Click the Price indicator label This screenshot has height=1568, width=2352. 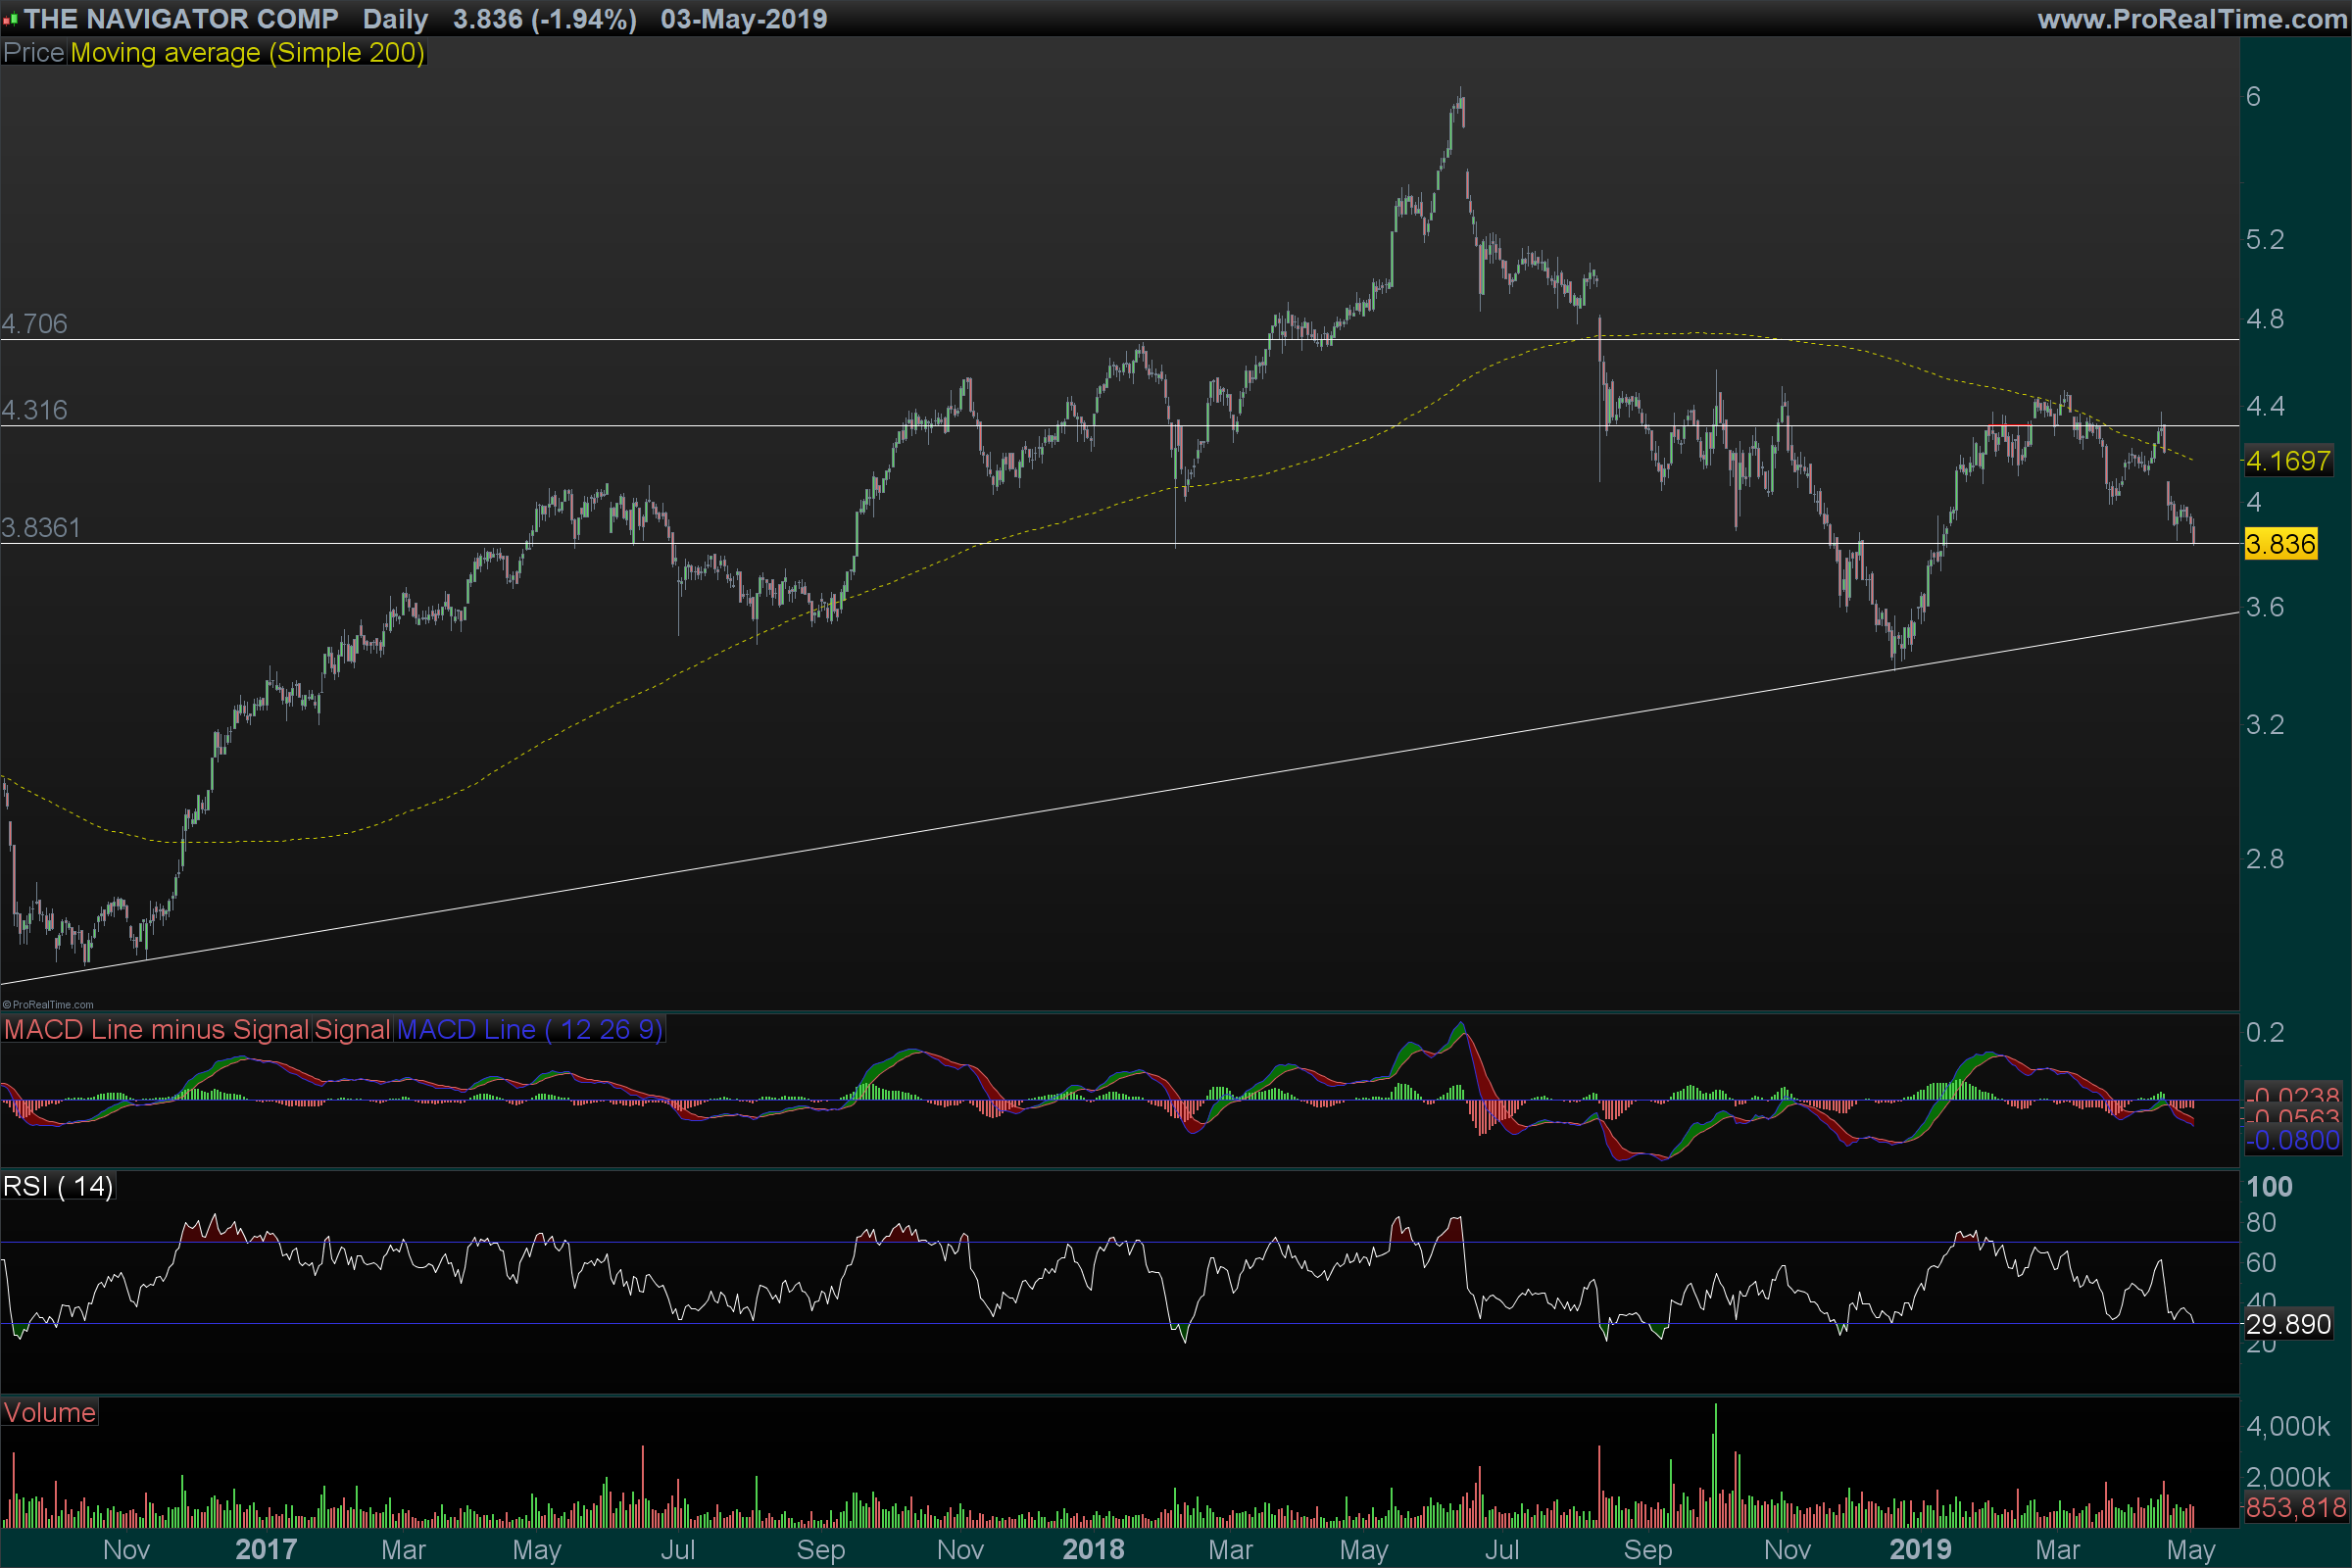[x=34, y=53]
